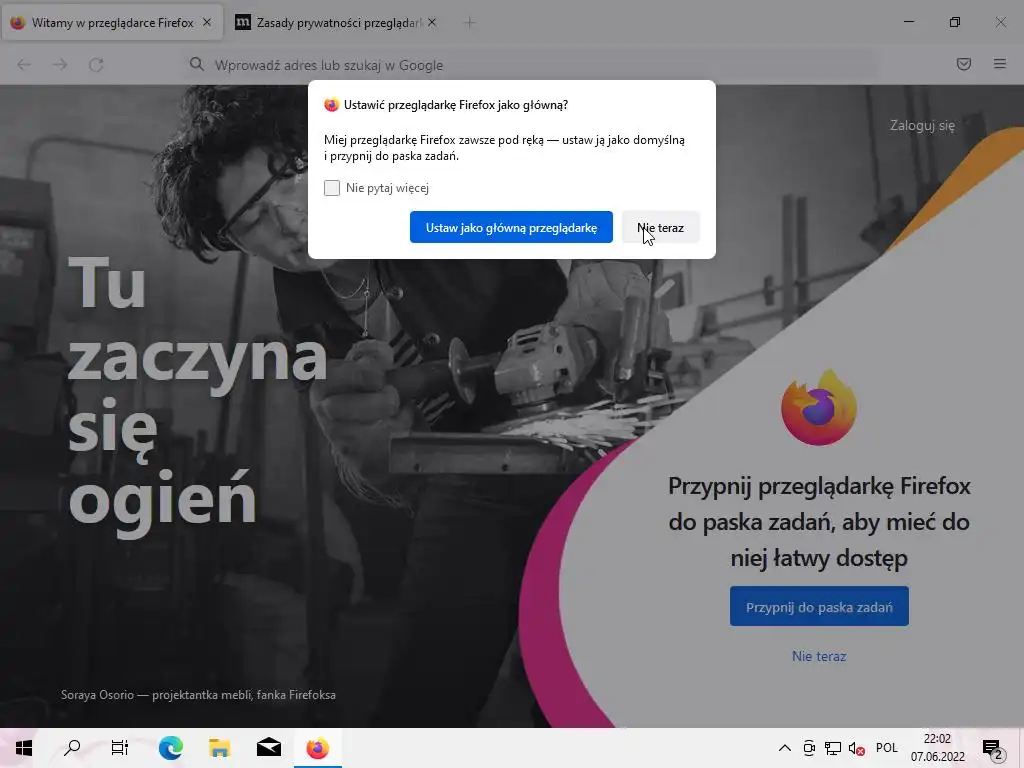The image size is (1024, 768).
Task: Open a new tab with plus button
Action: pyautogui.click(x=469, y=23)
